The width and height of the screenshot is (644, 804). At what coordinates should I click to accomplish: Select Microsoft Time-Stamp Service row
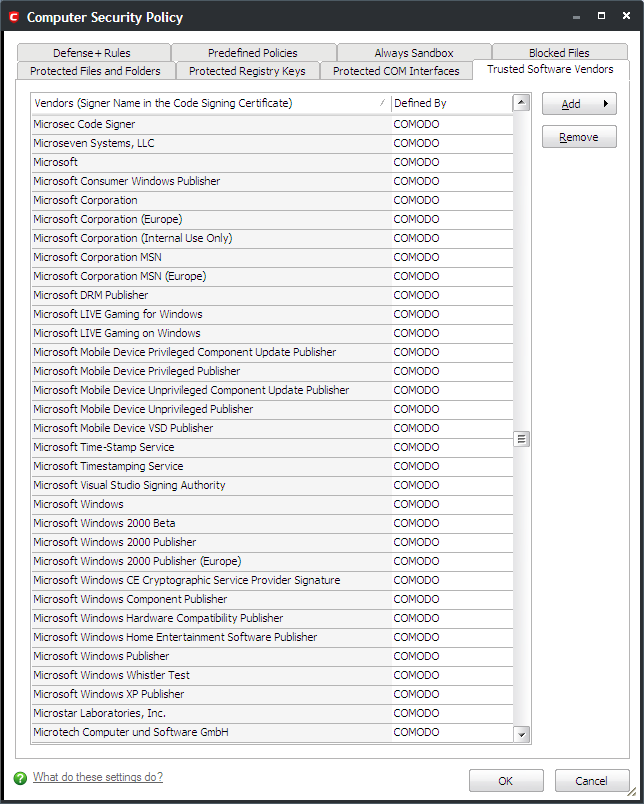click(272, 447)
